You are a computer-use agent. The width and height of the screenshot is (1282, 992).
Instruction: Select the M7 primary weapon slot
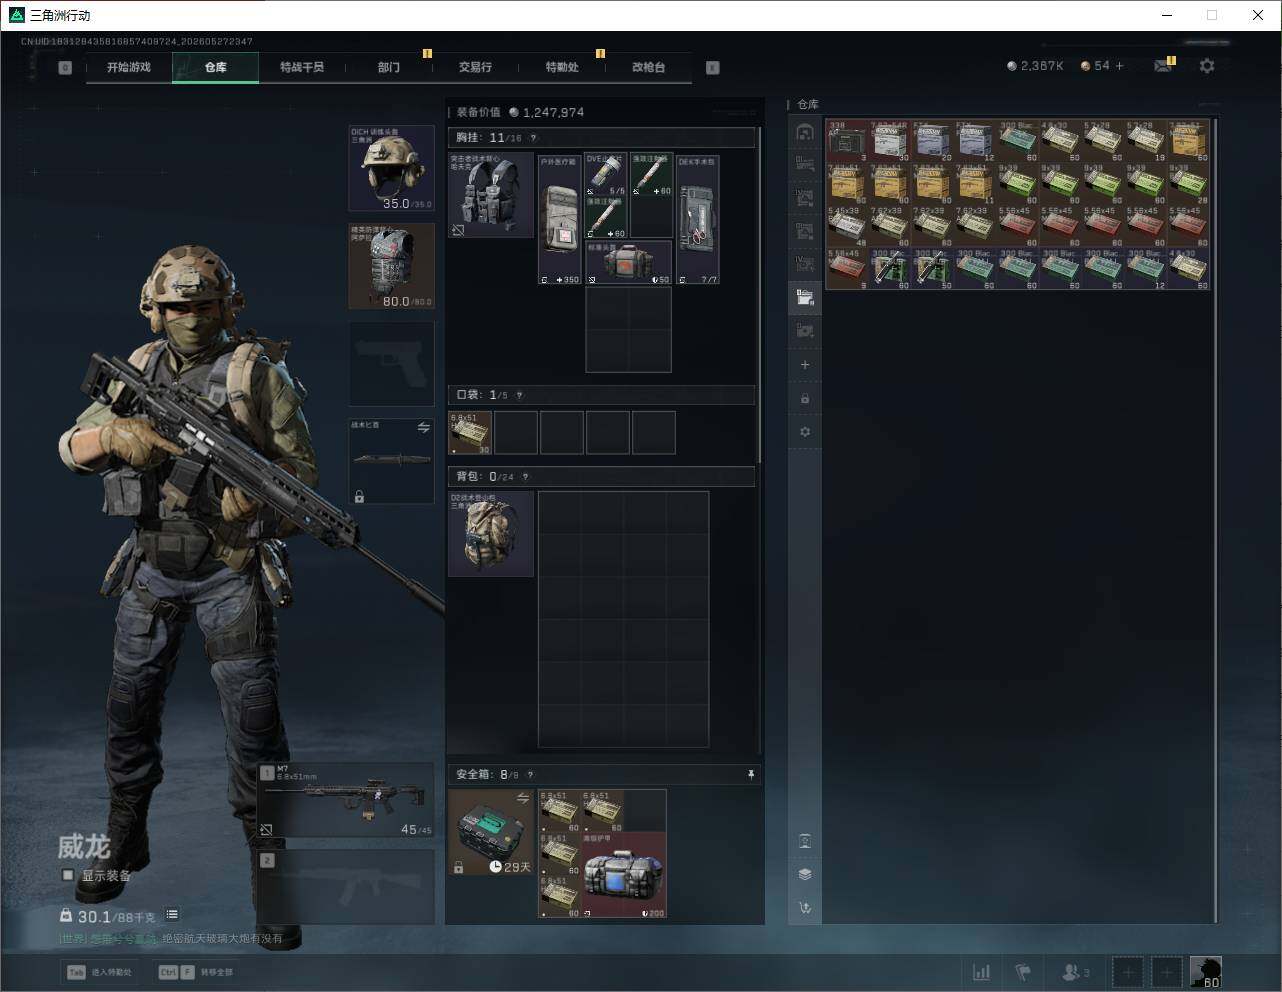click(346, 801)
